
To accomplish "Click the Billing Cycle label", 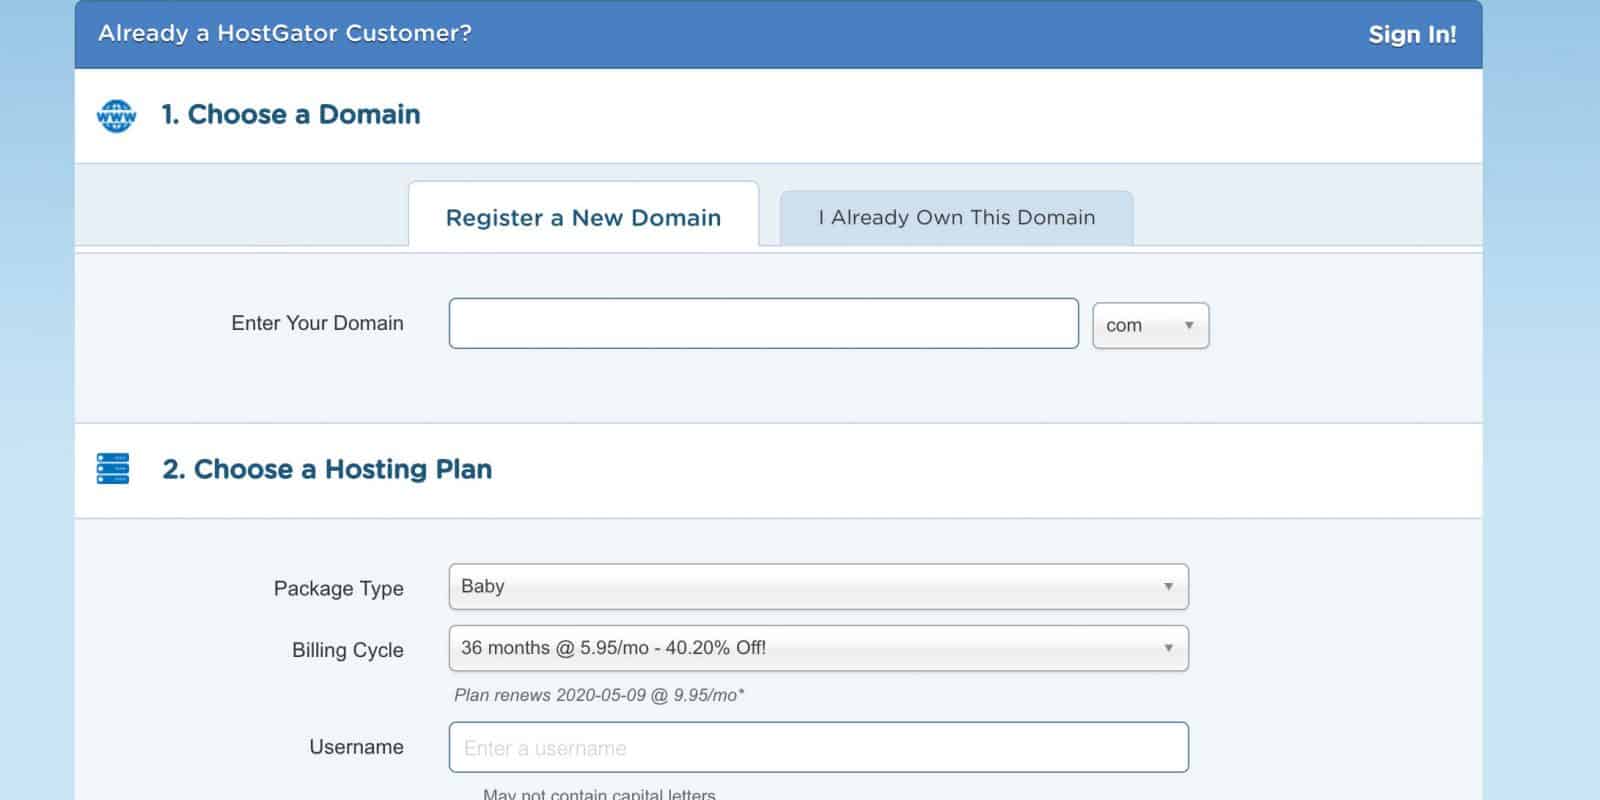I will point(347,650).
